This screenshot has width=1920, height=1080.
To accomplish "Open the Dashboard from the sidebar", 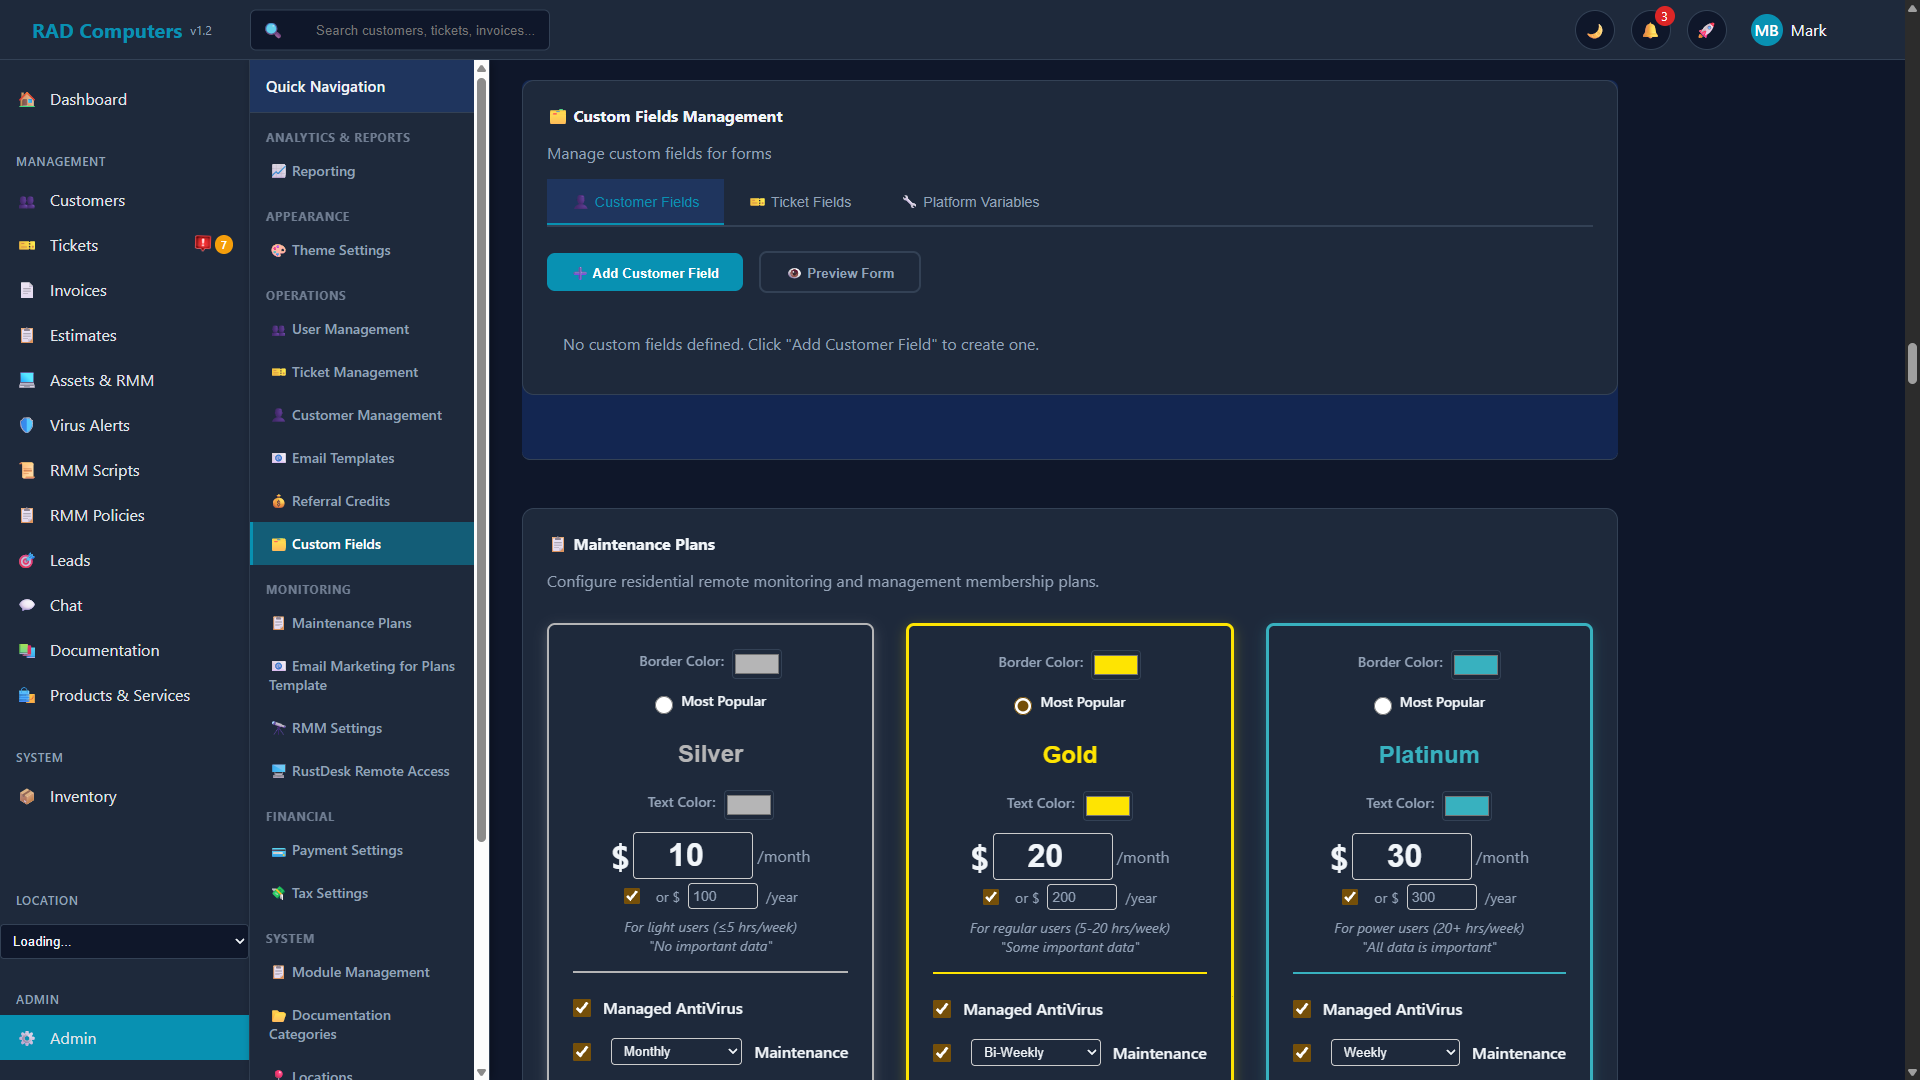I will pos(88,99).
